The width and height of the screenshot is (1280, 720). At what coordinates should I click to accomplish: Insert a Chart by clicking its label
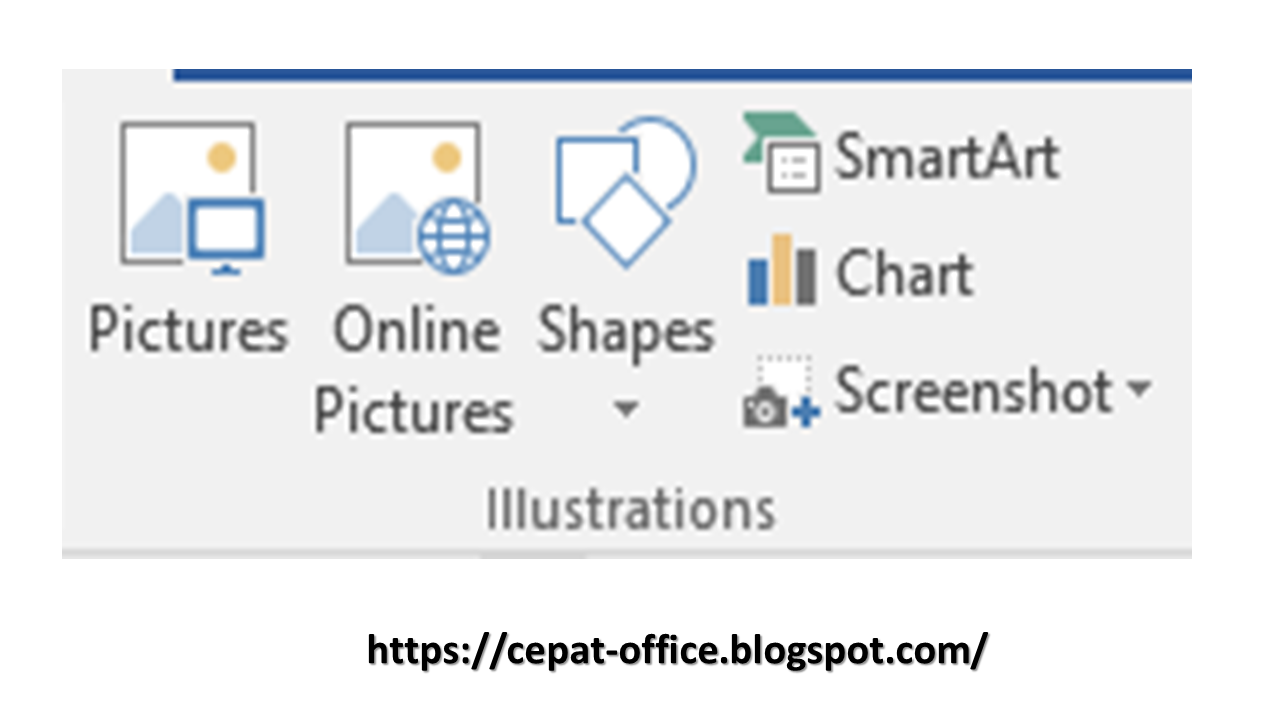pos(903,272)
